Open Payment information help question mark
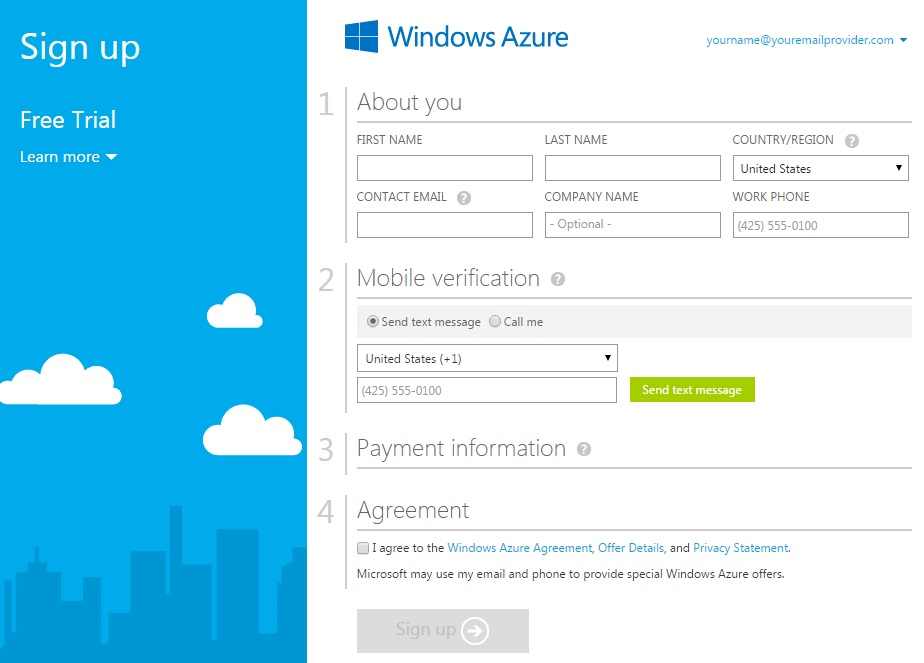The image size is (924, 663). tap(583, 449)
